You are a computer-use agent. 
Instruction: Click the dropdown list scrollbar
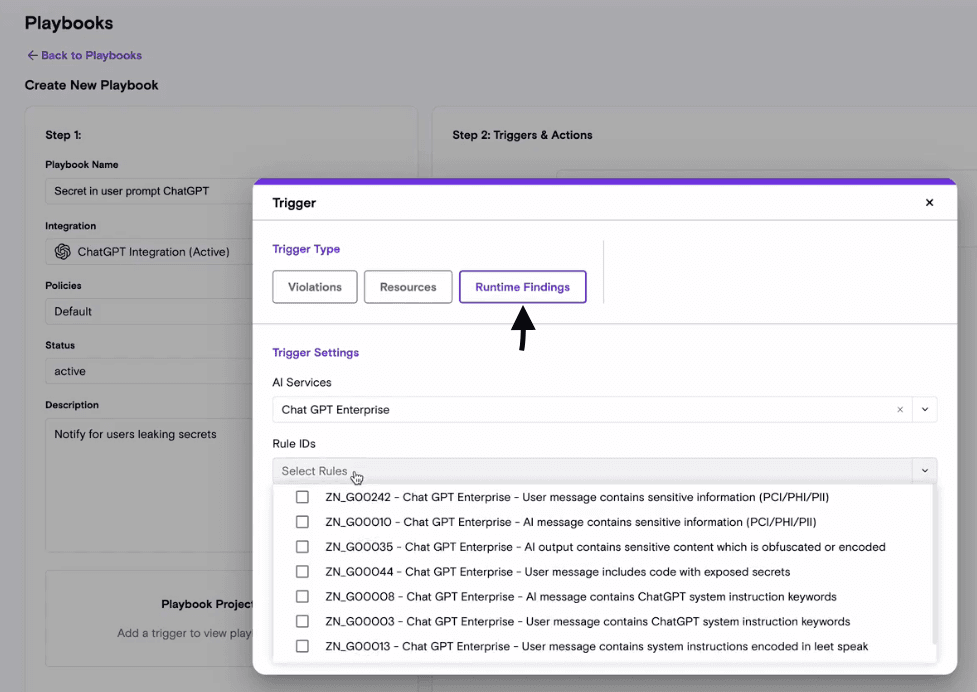tap(934, 564)
